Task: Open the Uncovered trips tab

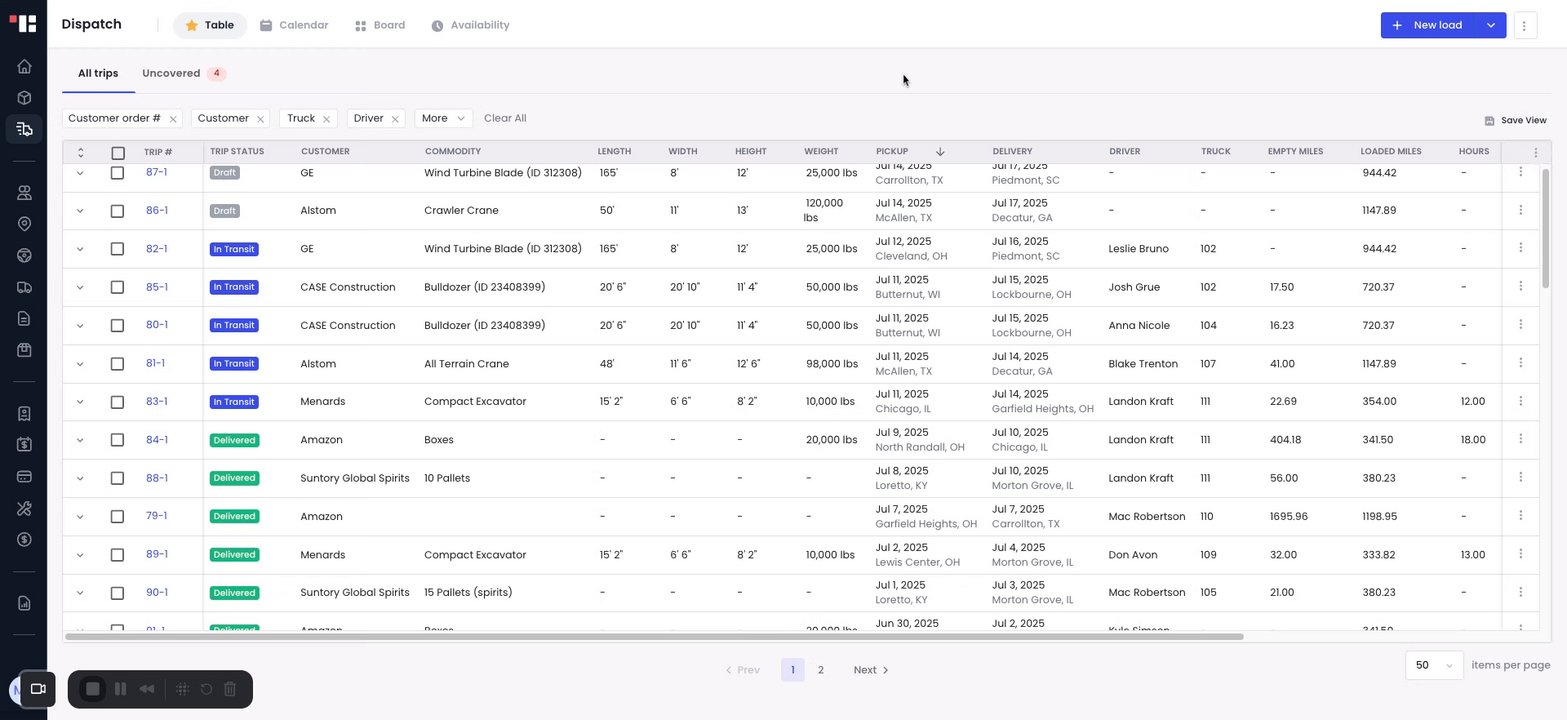Action: [x=184, y=73]
